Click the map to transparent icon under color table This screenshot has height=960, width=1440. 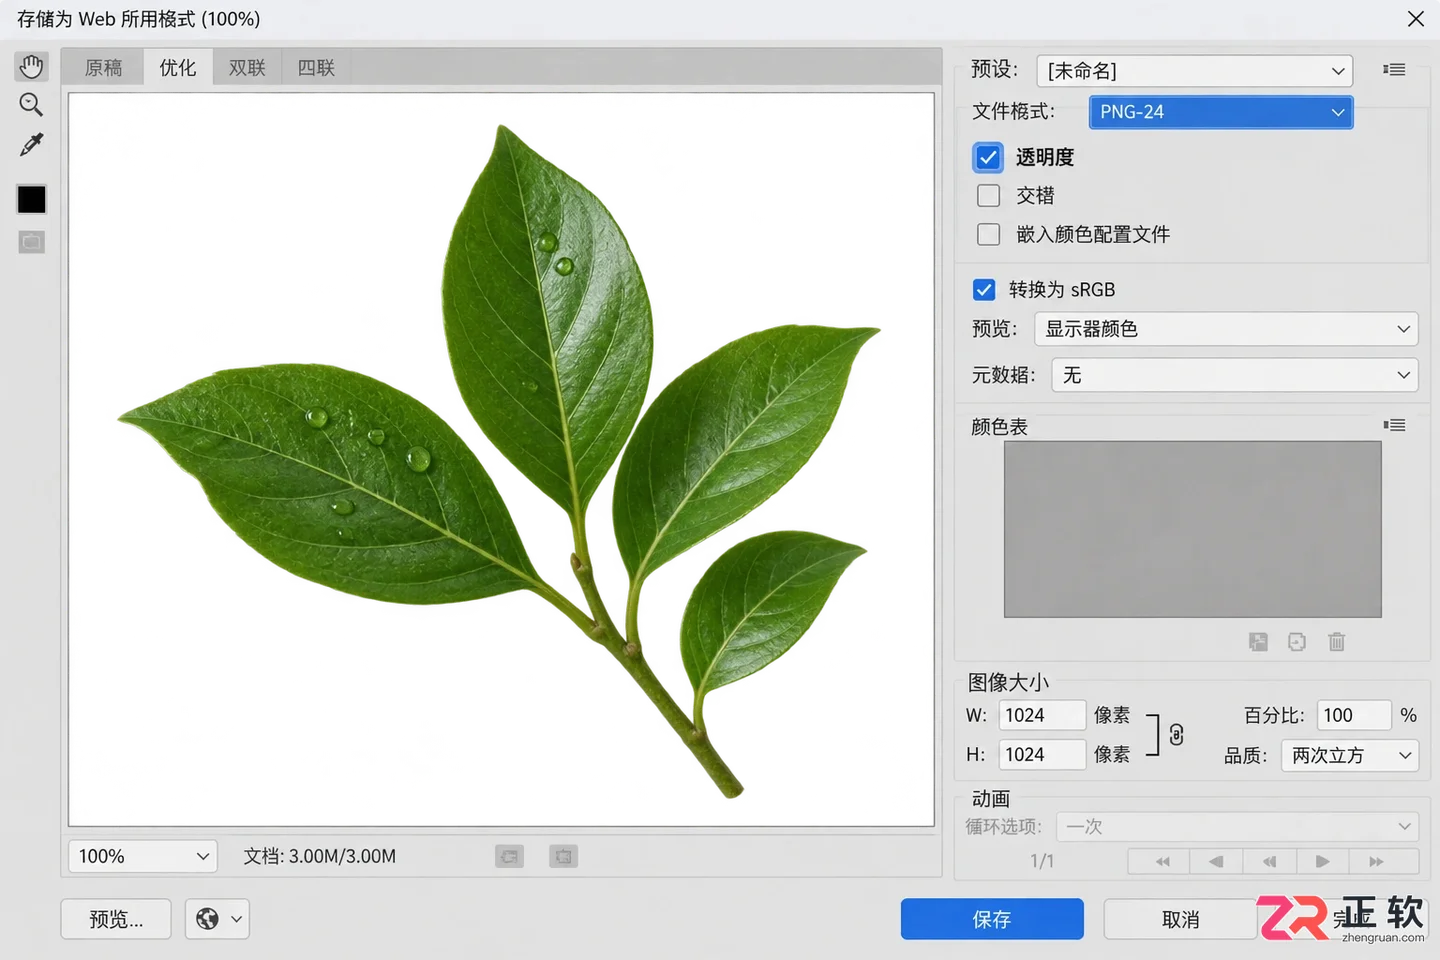pyautogui.click(x=1258, y=642)
